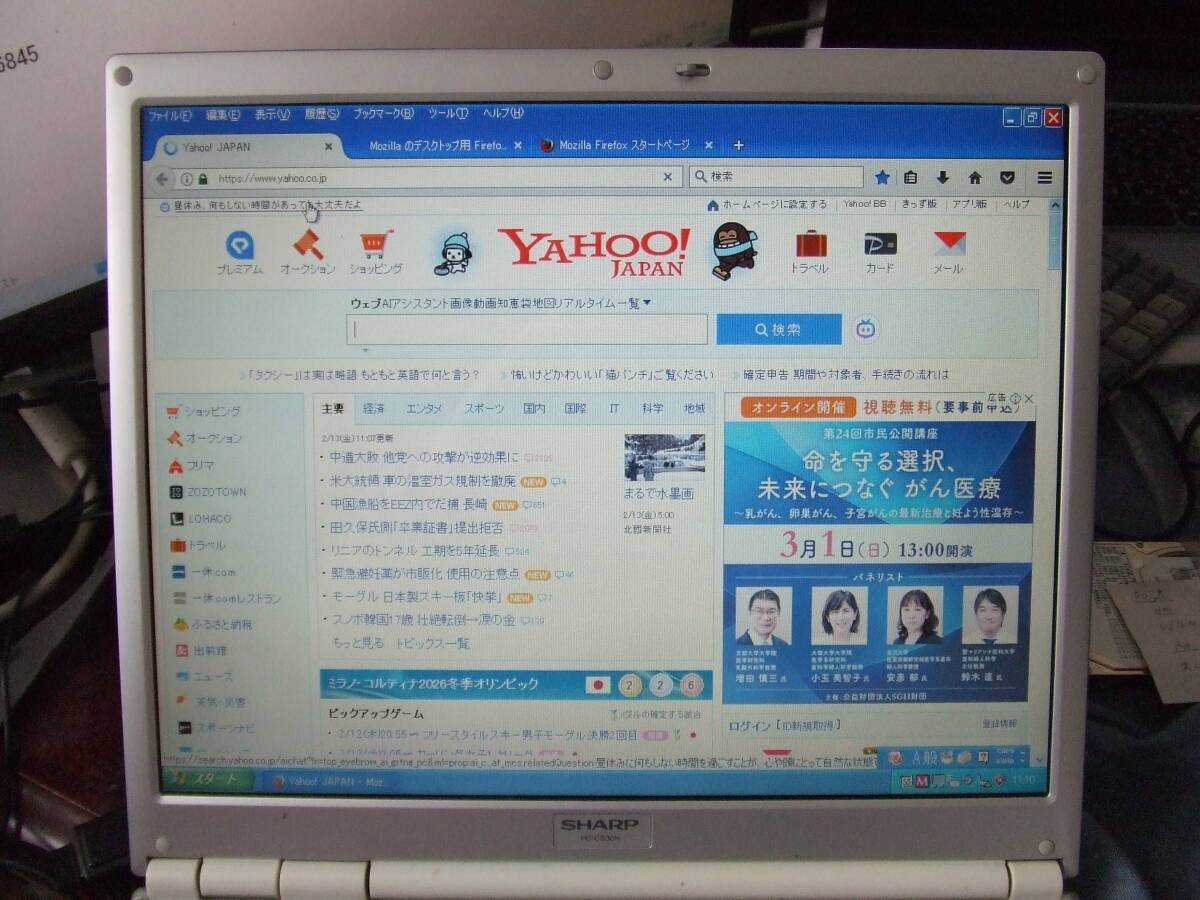Close the Mozilla Firefox スタートページ tab

point(708,145)
